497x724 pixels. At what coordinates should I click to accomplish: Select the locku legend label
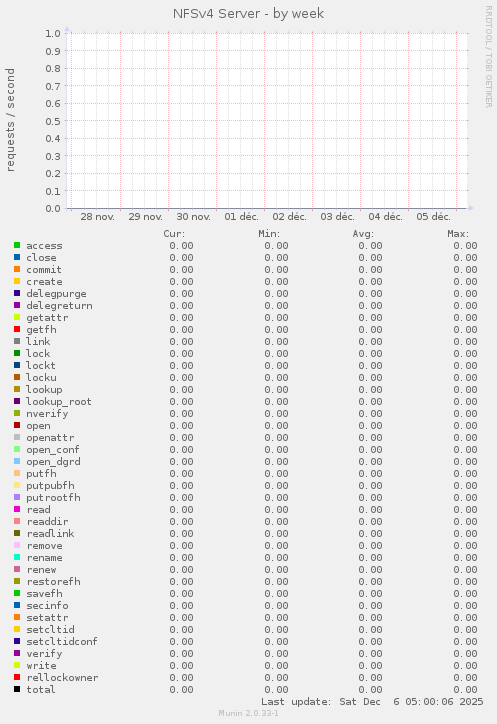tap(41, 378)
